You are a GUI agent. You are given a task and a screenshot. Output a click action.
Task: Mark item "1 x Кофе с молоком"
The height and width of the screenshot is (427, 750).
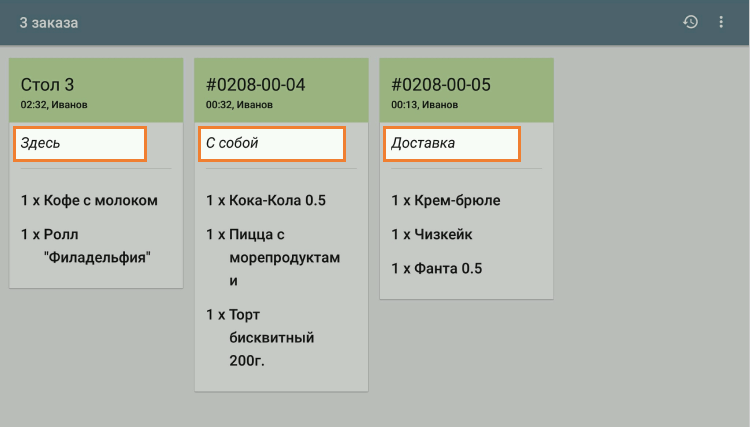pyautogui.click(x=89, y=200)
